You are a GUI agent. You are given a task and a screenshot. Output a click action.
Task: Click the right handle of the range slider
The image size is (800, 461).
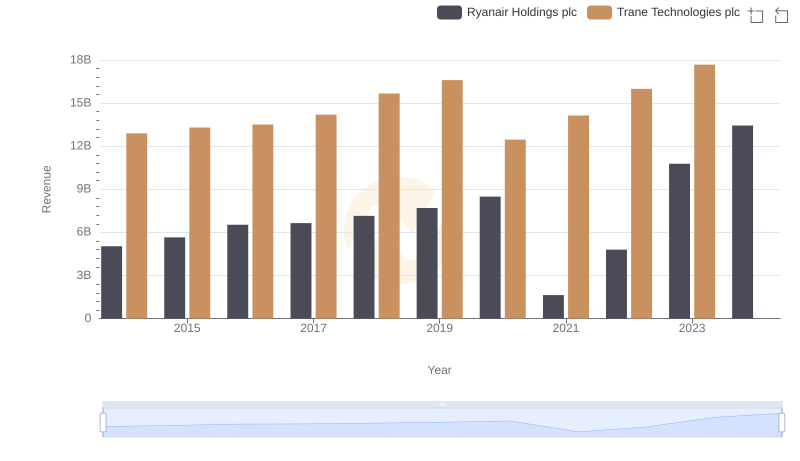pyautogui.click(x=781, y=422)
